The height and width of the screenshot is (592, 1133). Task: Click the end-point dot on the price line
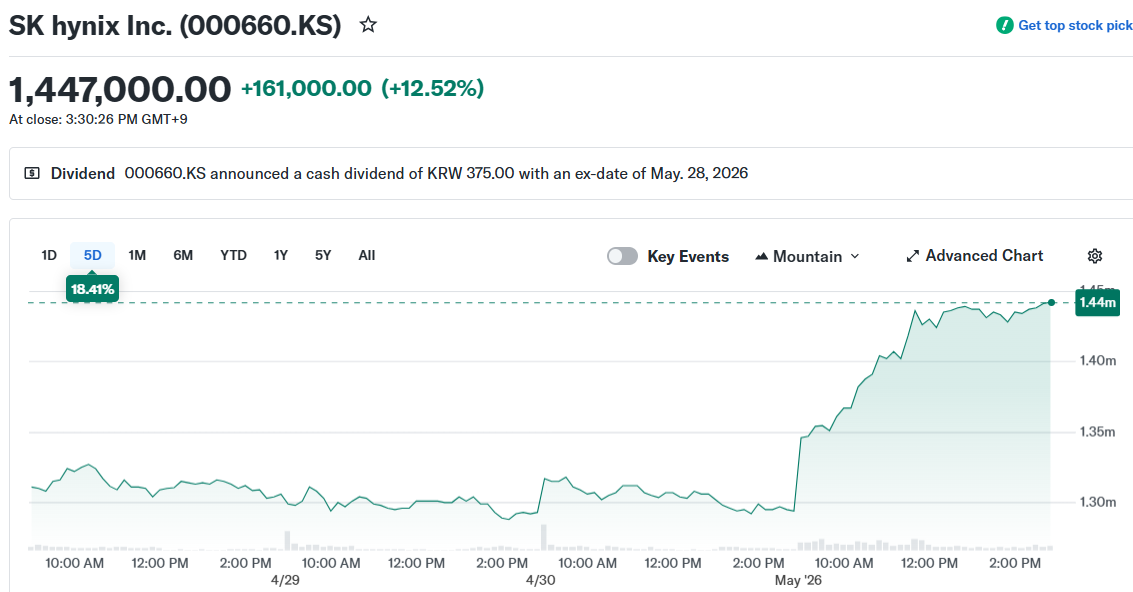point(1051,302)
